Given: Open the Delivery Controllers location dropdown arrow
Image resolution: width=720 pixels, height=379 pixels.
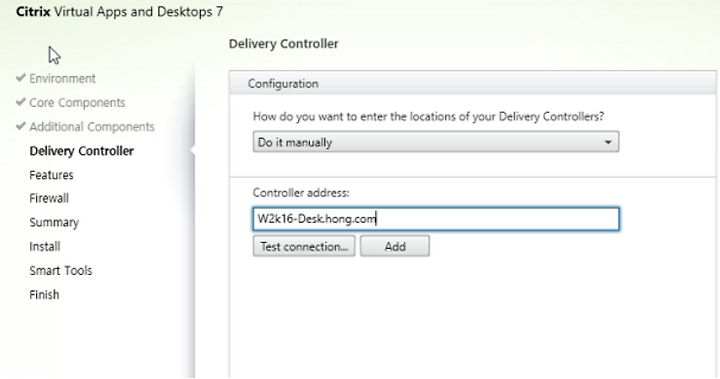Looking at the screenshot, I should [608, 142].
